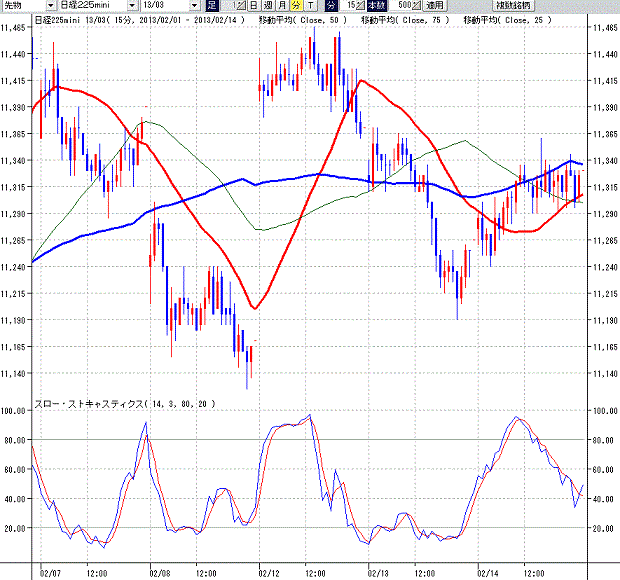620x580 pixels.
Task: Click the 複数銘柄 multiple symbols button
Action: (514, 5)
